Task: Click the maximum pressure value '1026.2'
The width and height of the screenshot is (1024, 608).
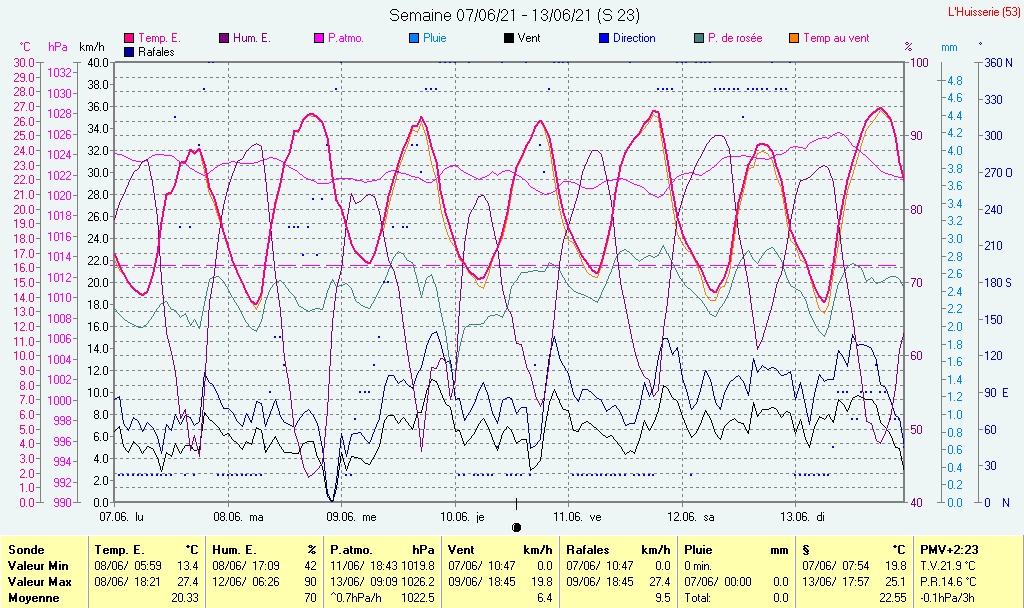Action: (x=418, y=581)
